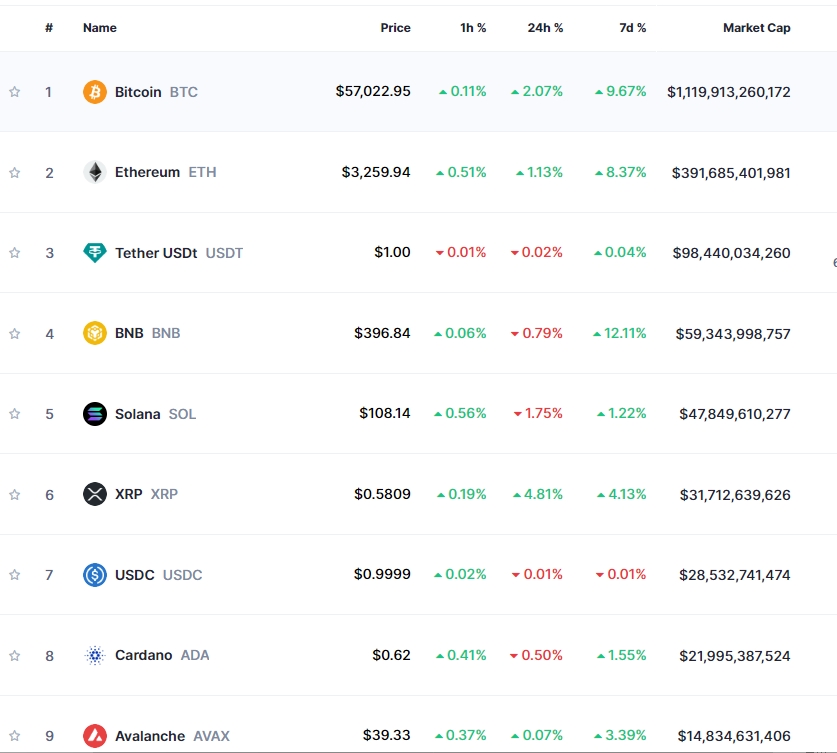
Task: Click the Tether USDt logo icon
Action: point(94,253)
